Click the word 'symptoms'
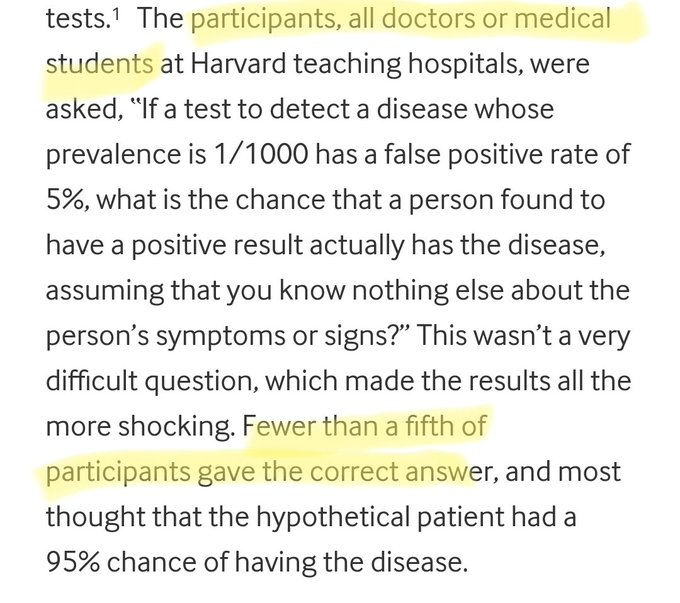 (x=220, y=337)
